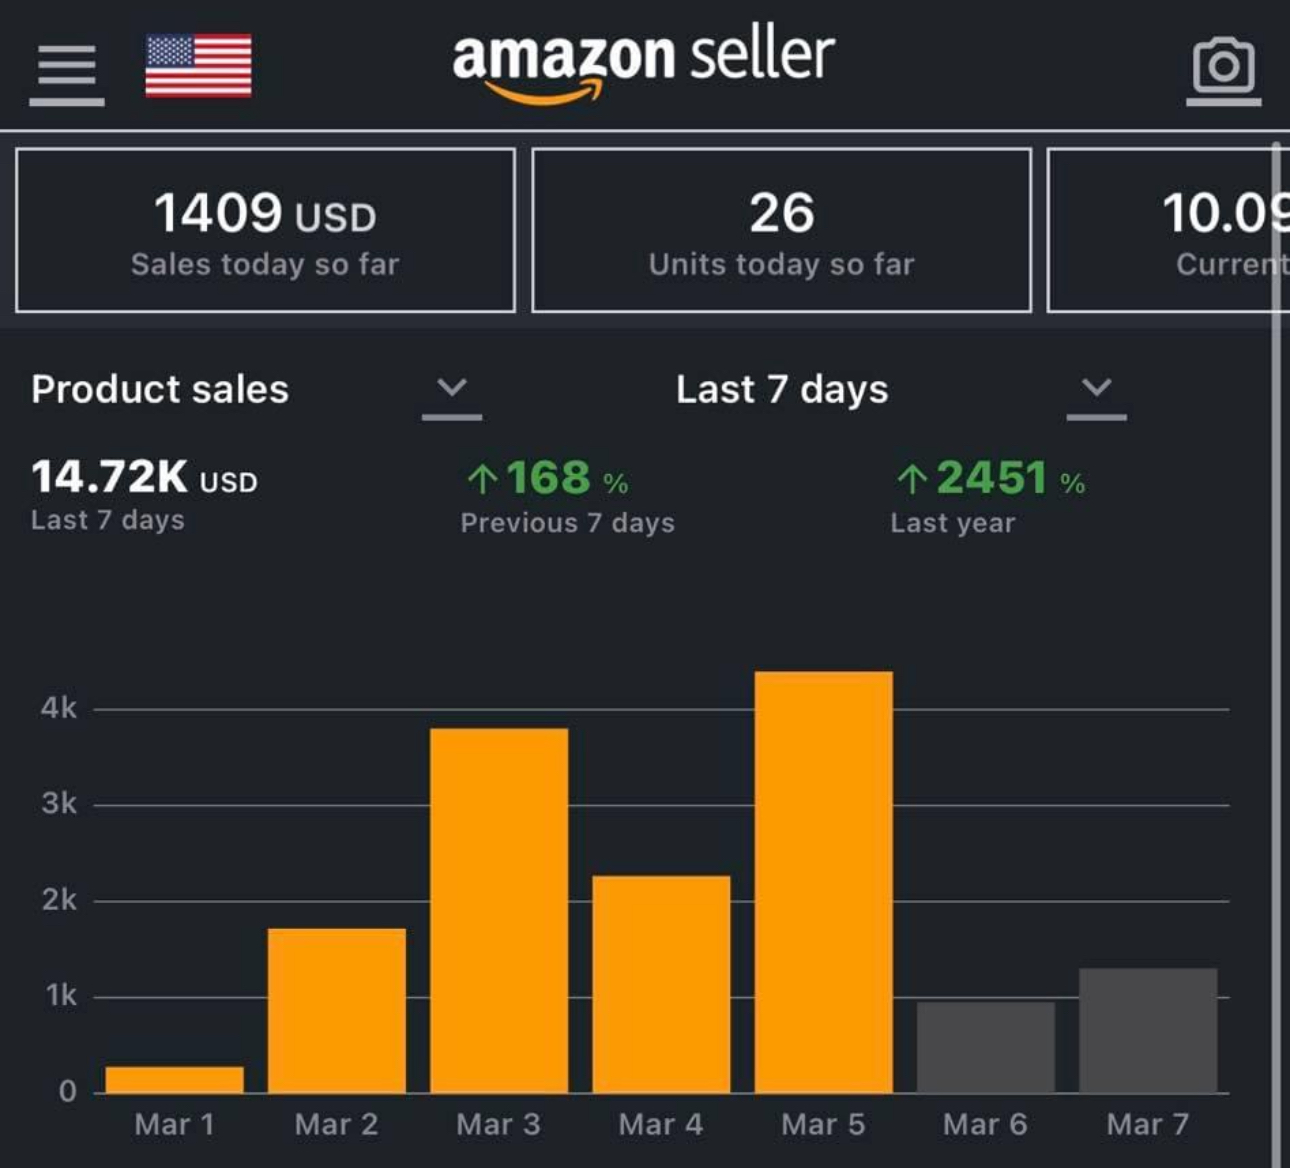Tap the camera icon
The image size is (1290, 1168).
(1223, 69)
